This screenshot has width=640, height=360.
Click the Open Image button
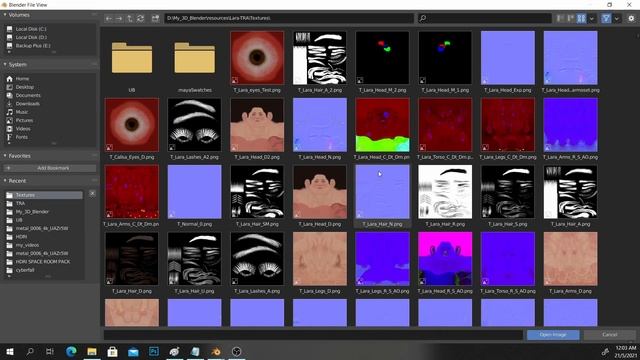pyautogui.click(x=553, y=335)
